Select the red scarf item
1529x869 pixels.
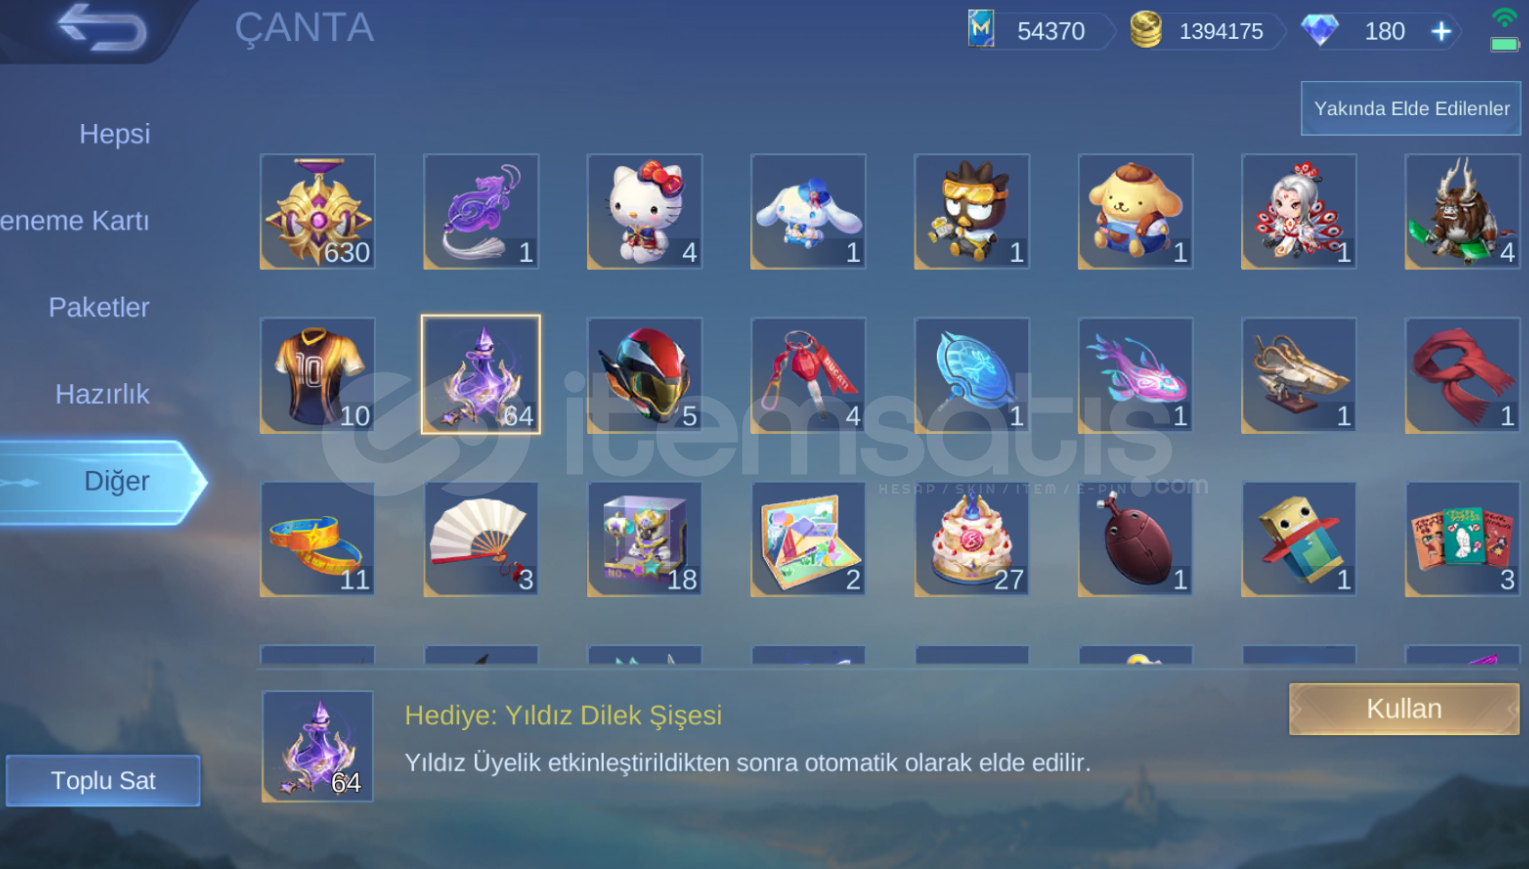click(1462, 376)
